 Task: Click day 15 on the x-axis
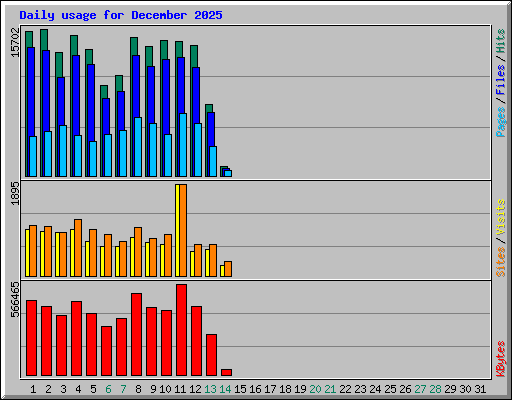click(x=240, y=389)
